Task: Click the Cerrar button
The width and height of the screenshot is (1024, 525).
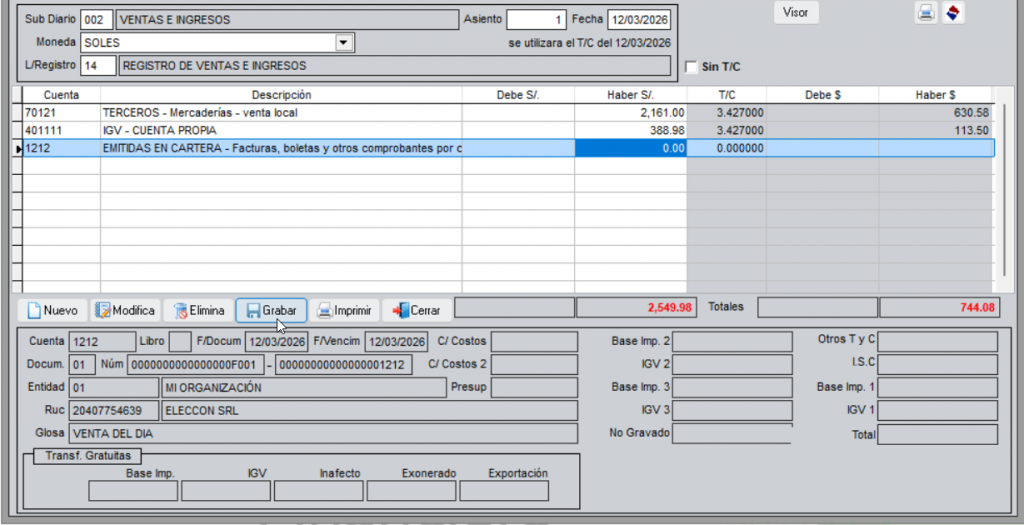Action: tap(417, 310)
